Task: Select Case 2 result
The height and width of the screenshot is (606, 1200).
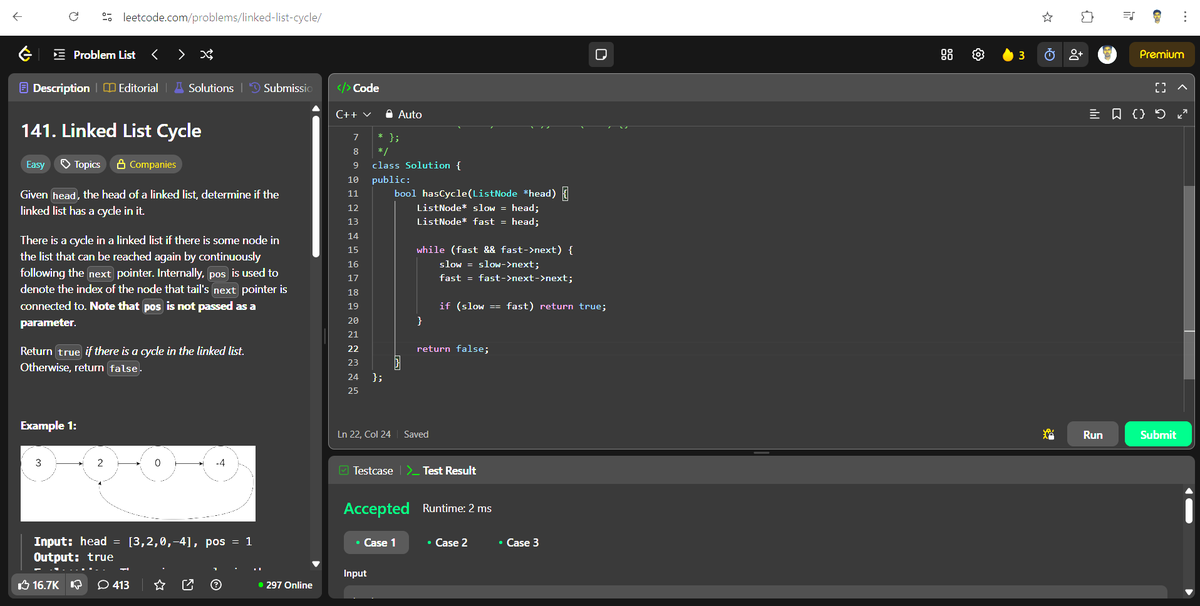Action: click(x=447, y=542)
